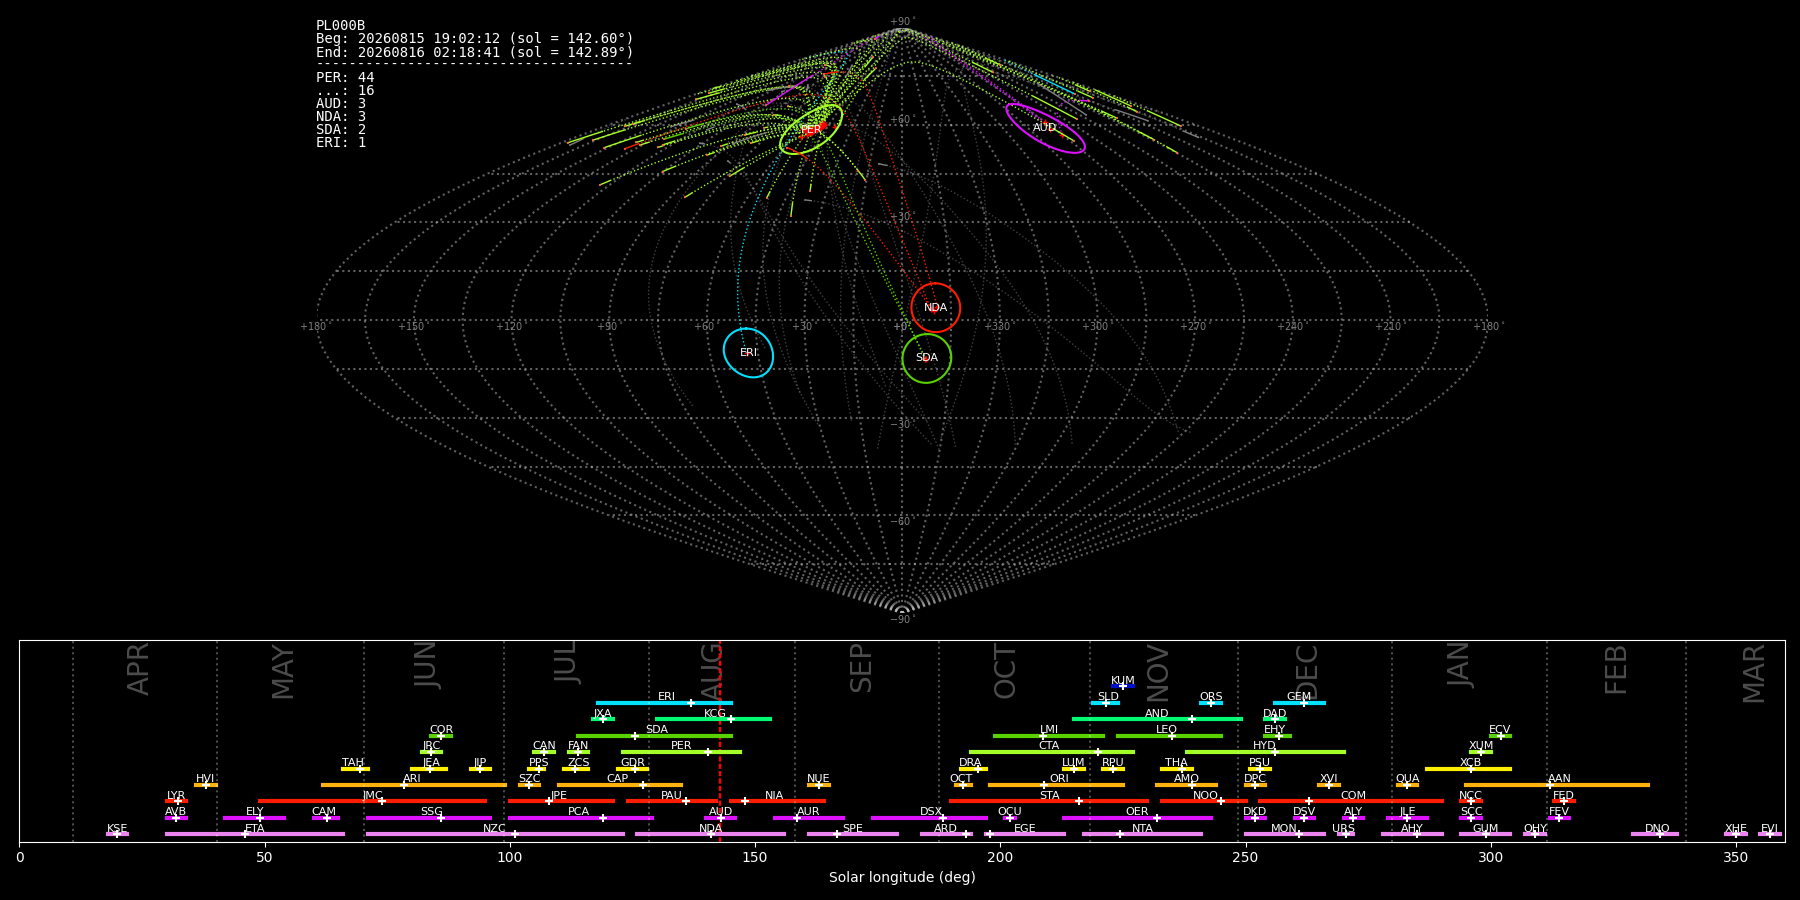Screen dimensions: 1800x900
Task: Click the cyan GEM shower bar
Action: pyautogui.click(x=1299, y=703)
